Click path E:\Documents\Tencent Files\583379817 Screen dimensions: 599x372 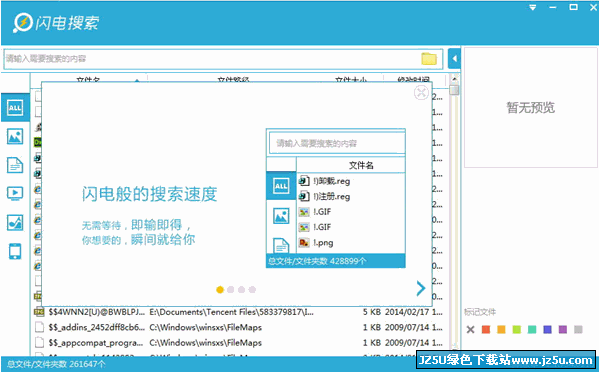pyautogui.click(x=232, y=312)
